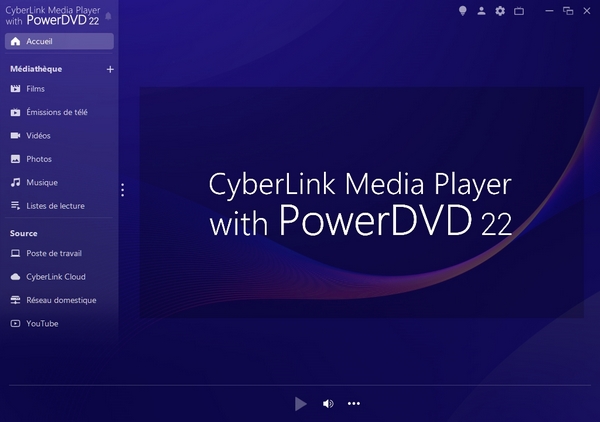The width and height of the screenshot is (600, 422).
Task: Mute the volume speaker icon
Action: [328, 404]
